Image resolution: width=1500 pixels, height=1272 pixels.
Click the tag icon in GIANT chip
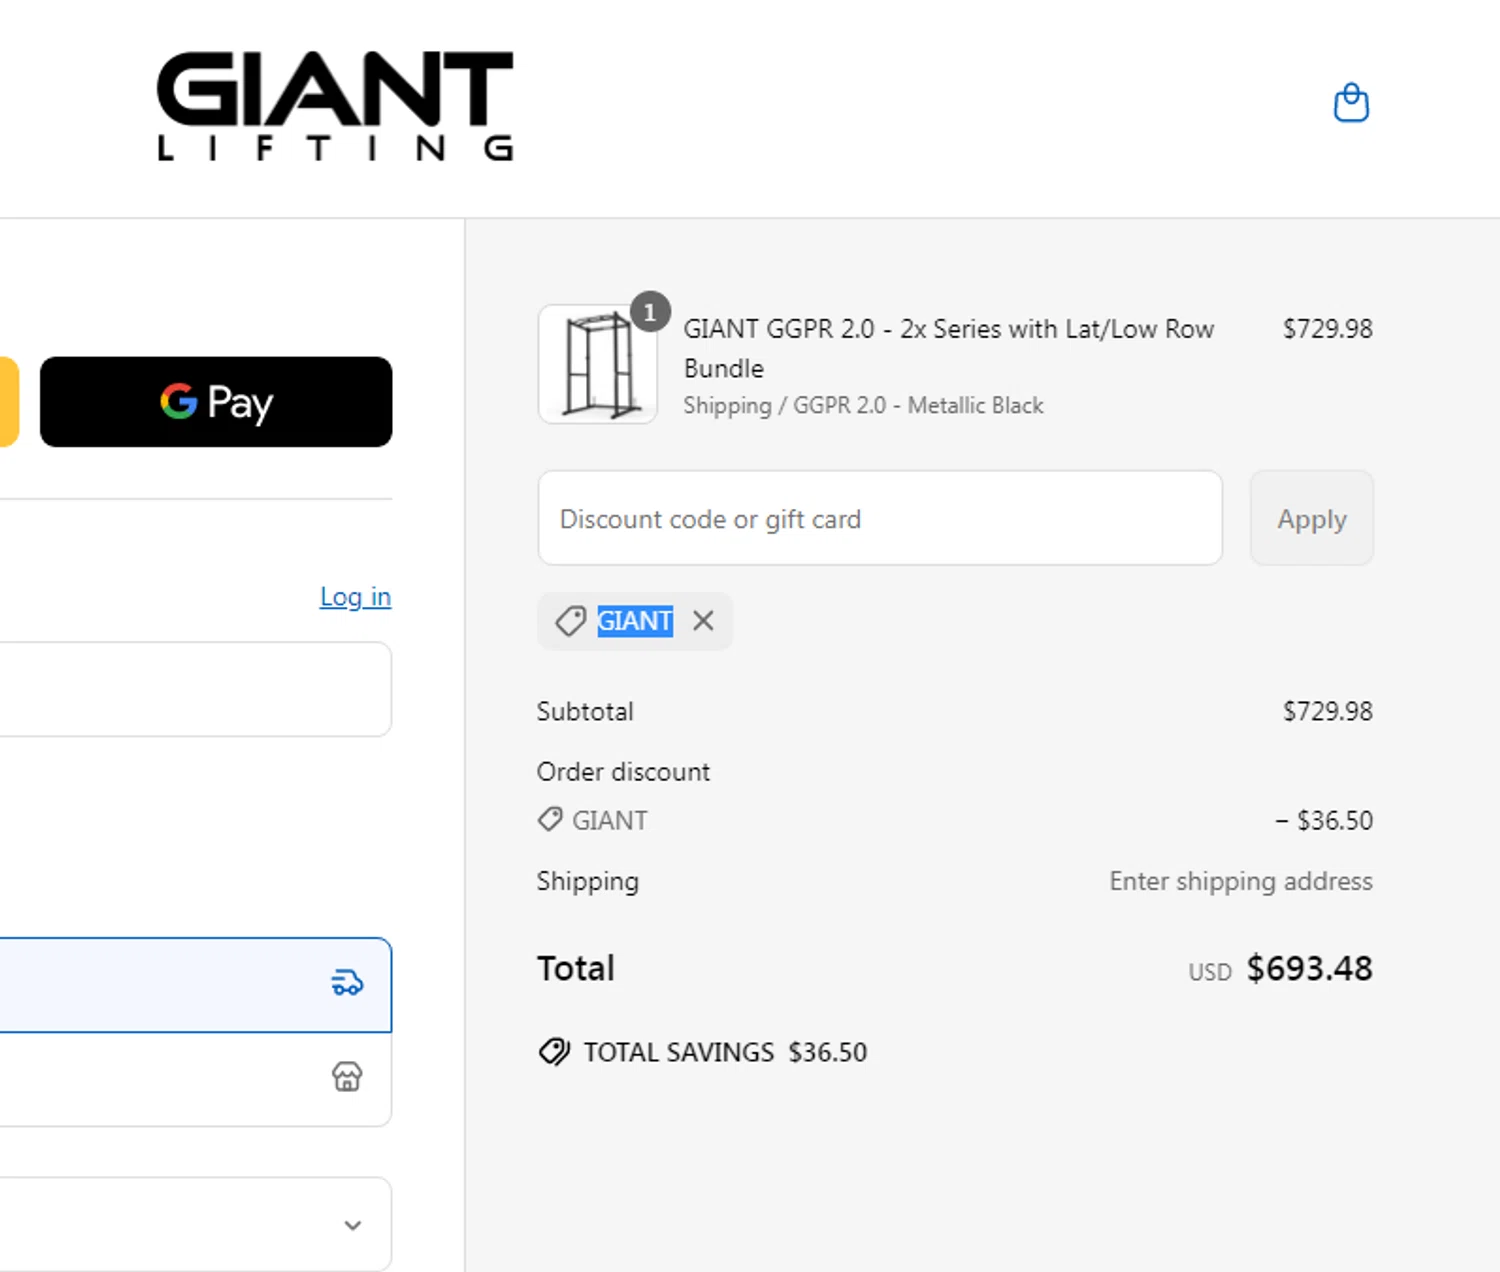(571, 621)
